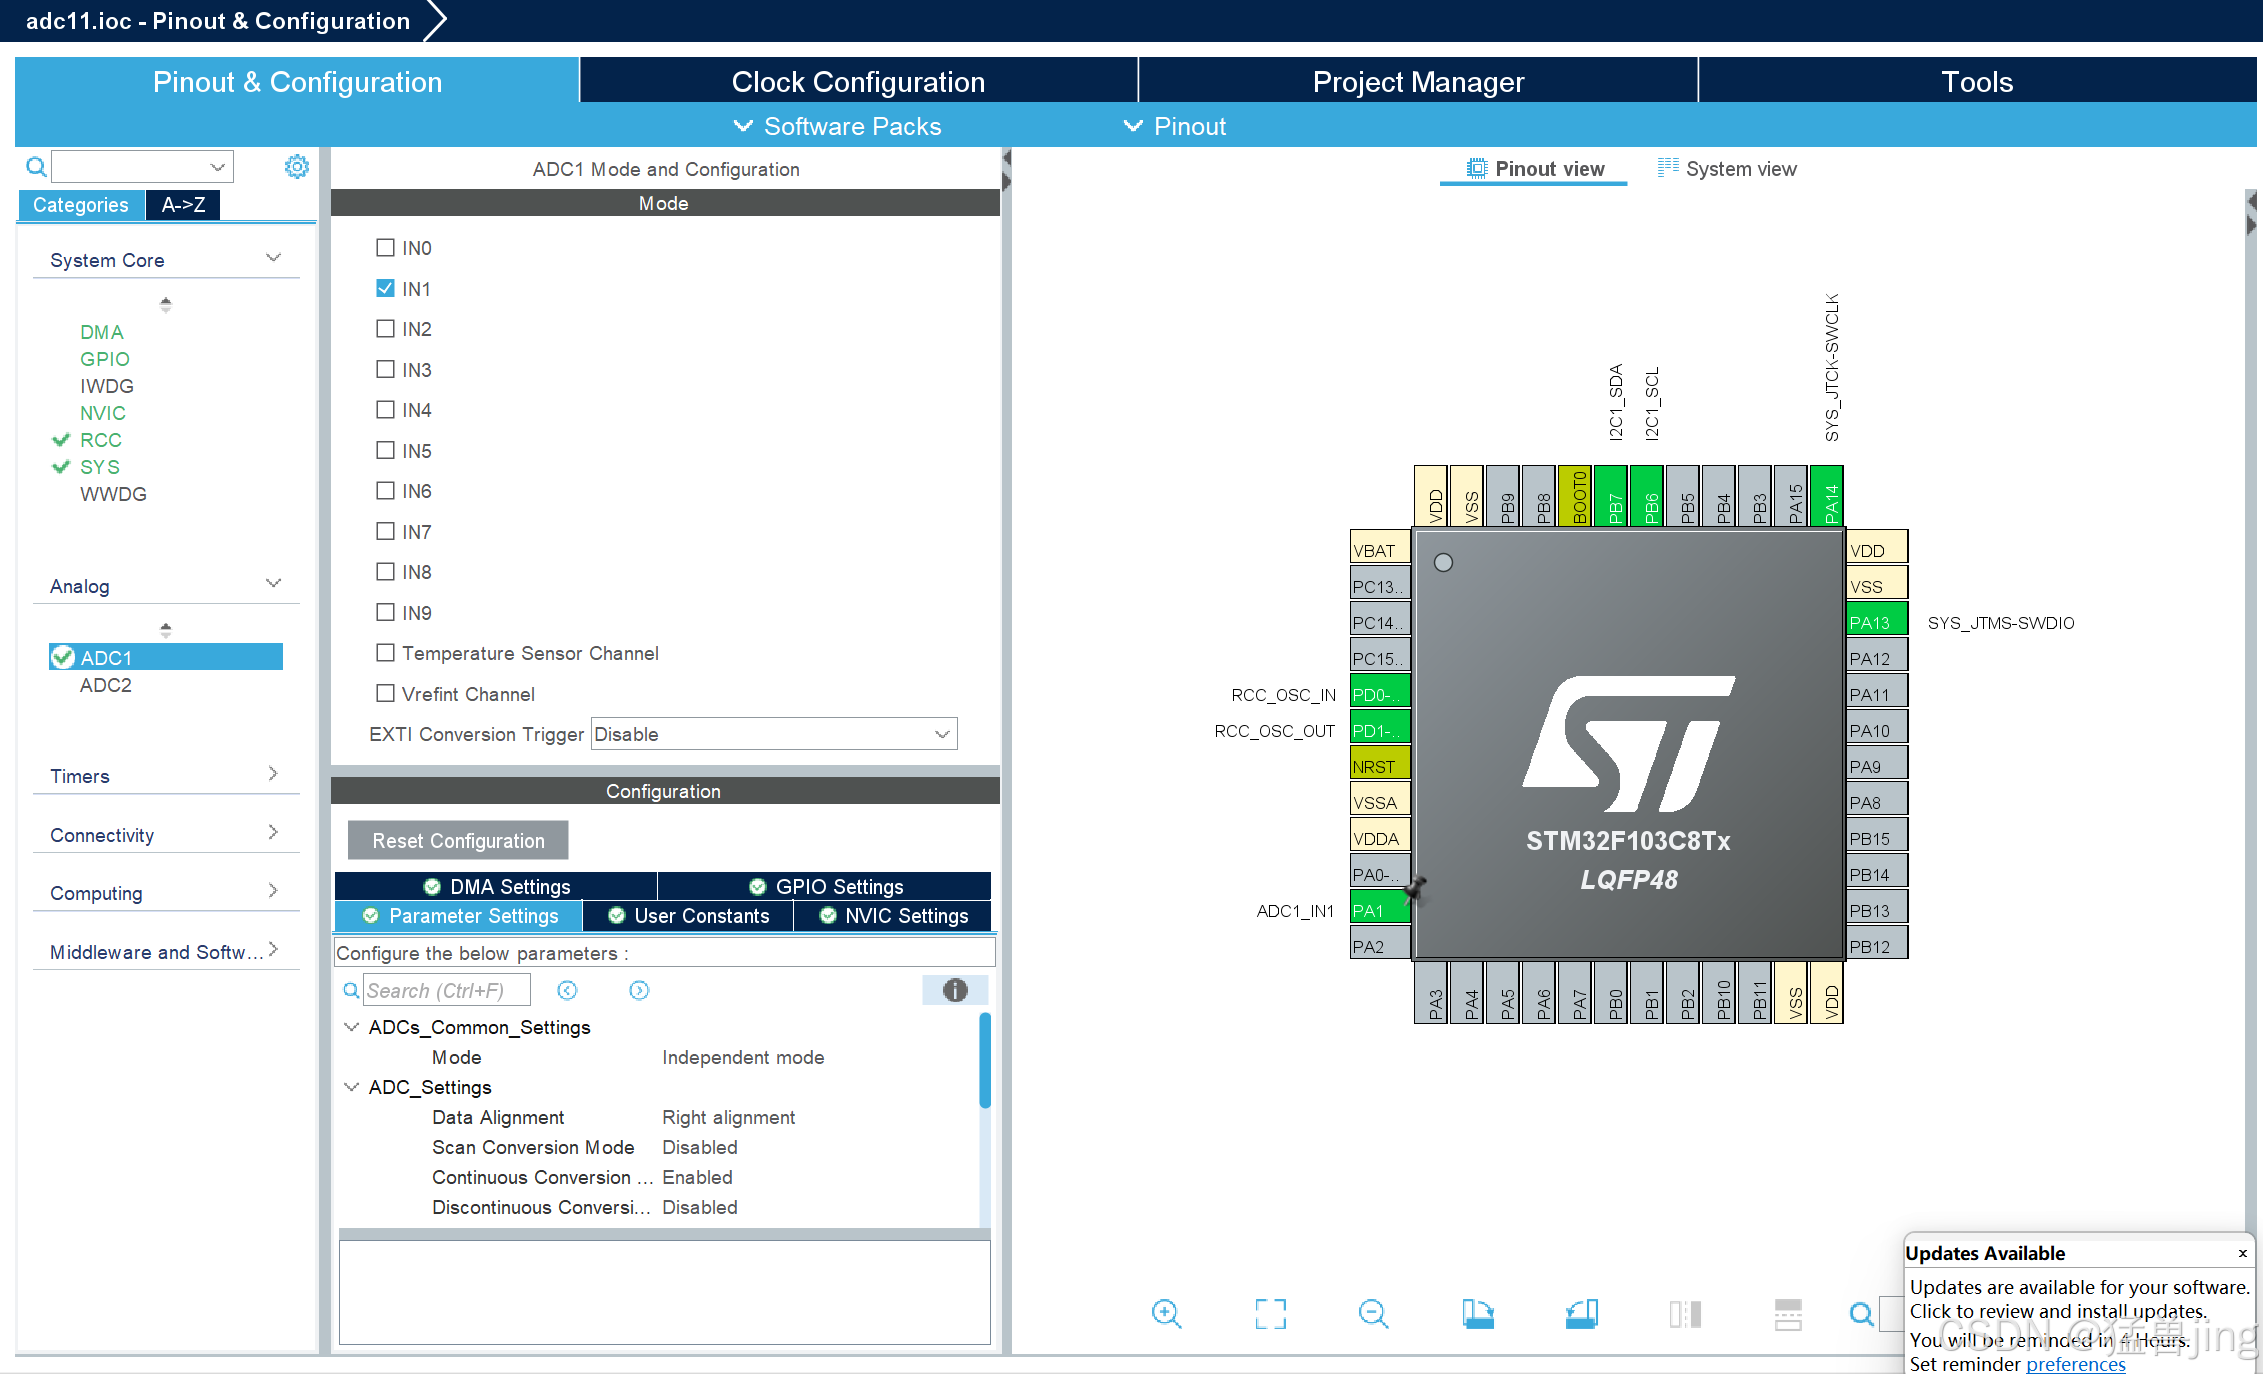Click the preferences link in Updates popup
Image resolution: width=2263 pixels, height=1374 pixels.
2077,1363
